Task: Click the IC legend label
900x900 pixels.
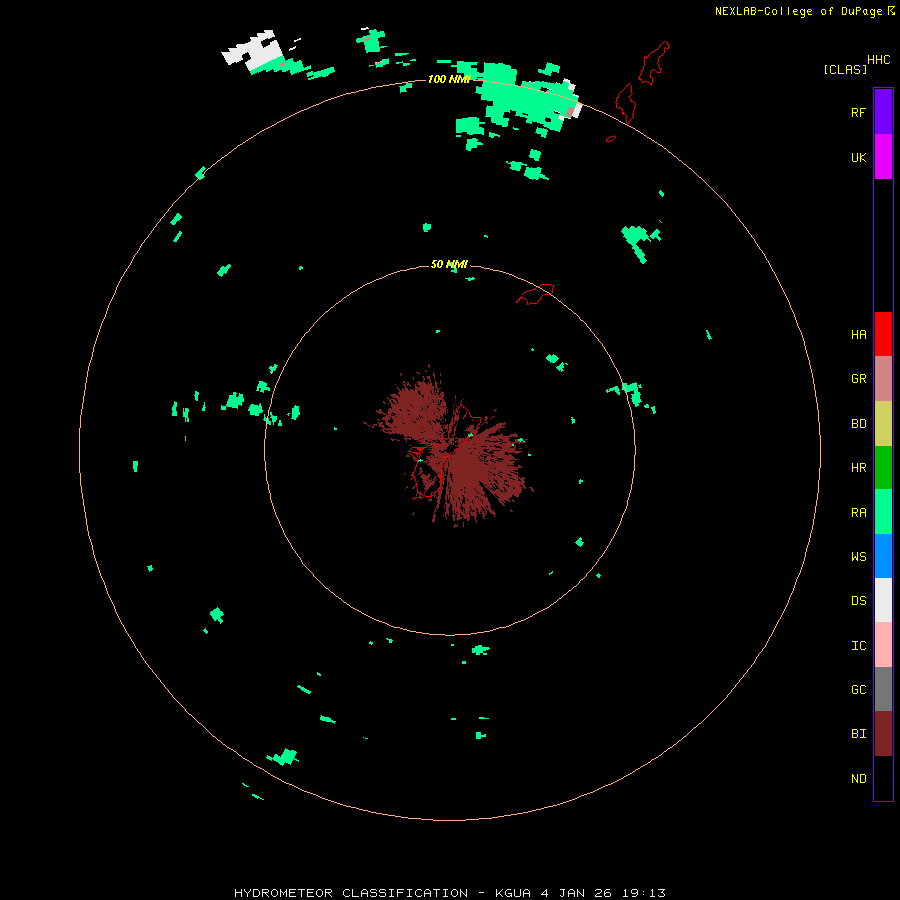Action: point(858,646)
